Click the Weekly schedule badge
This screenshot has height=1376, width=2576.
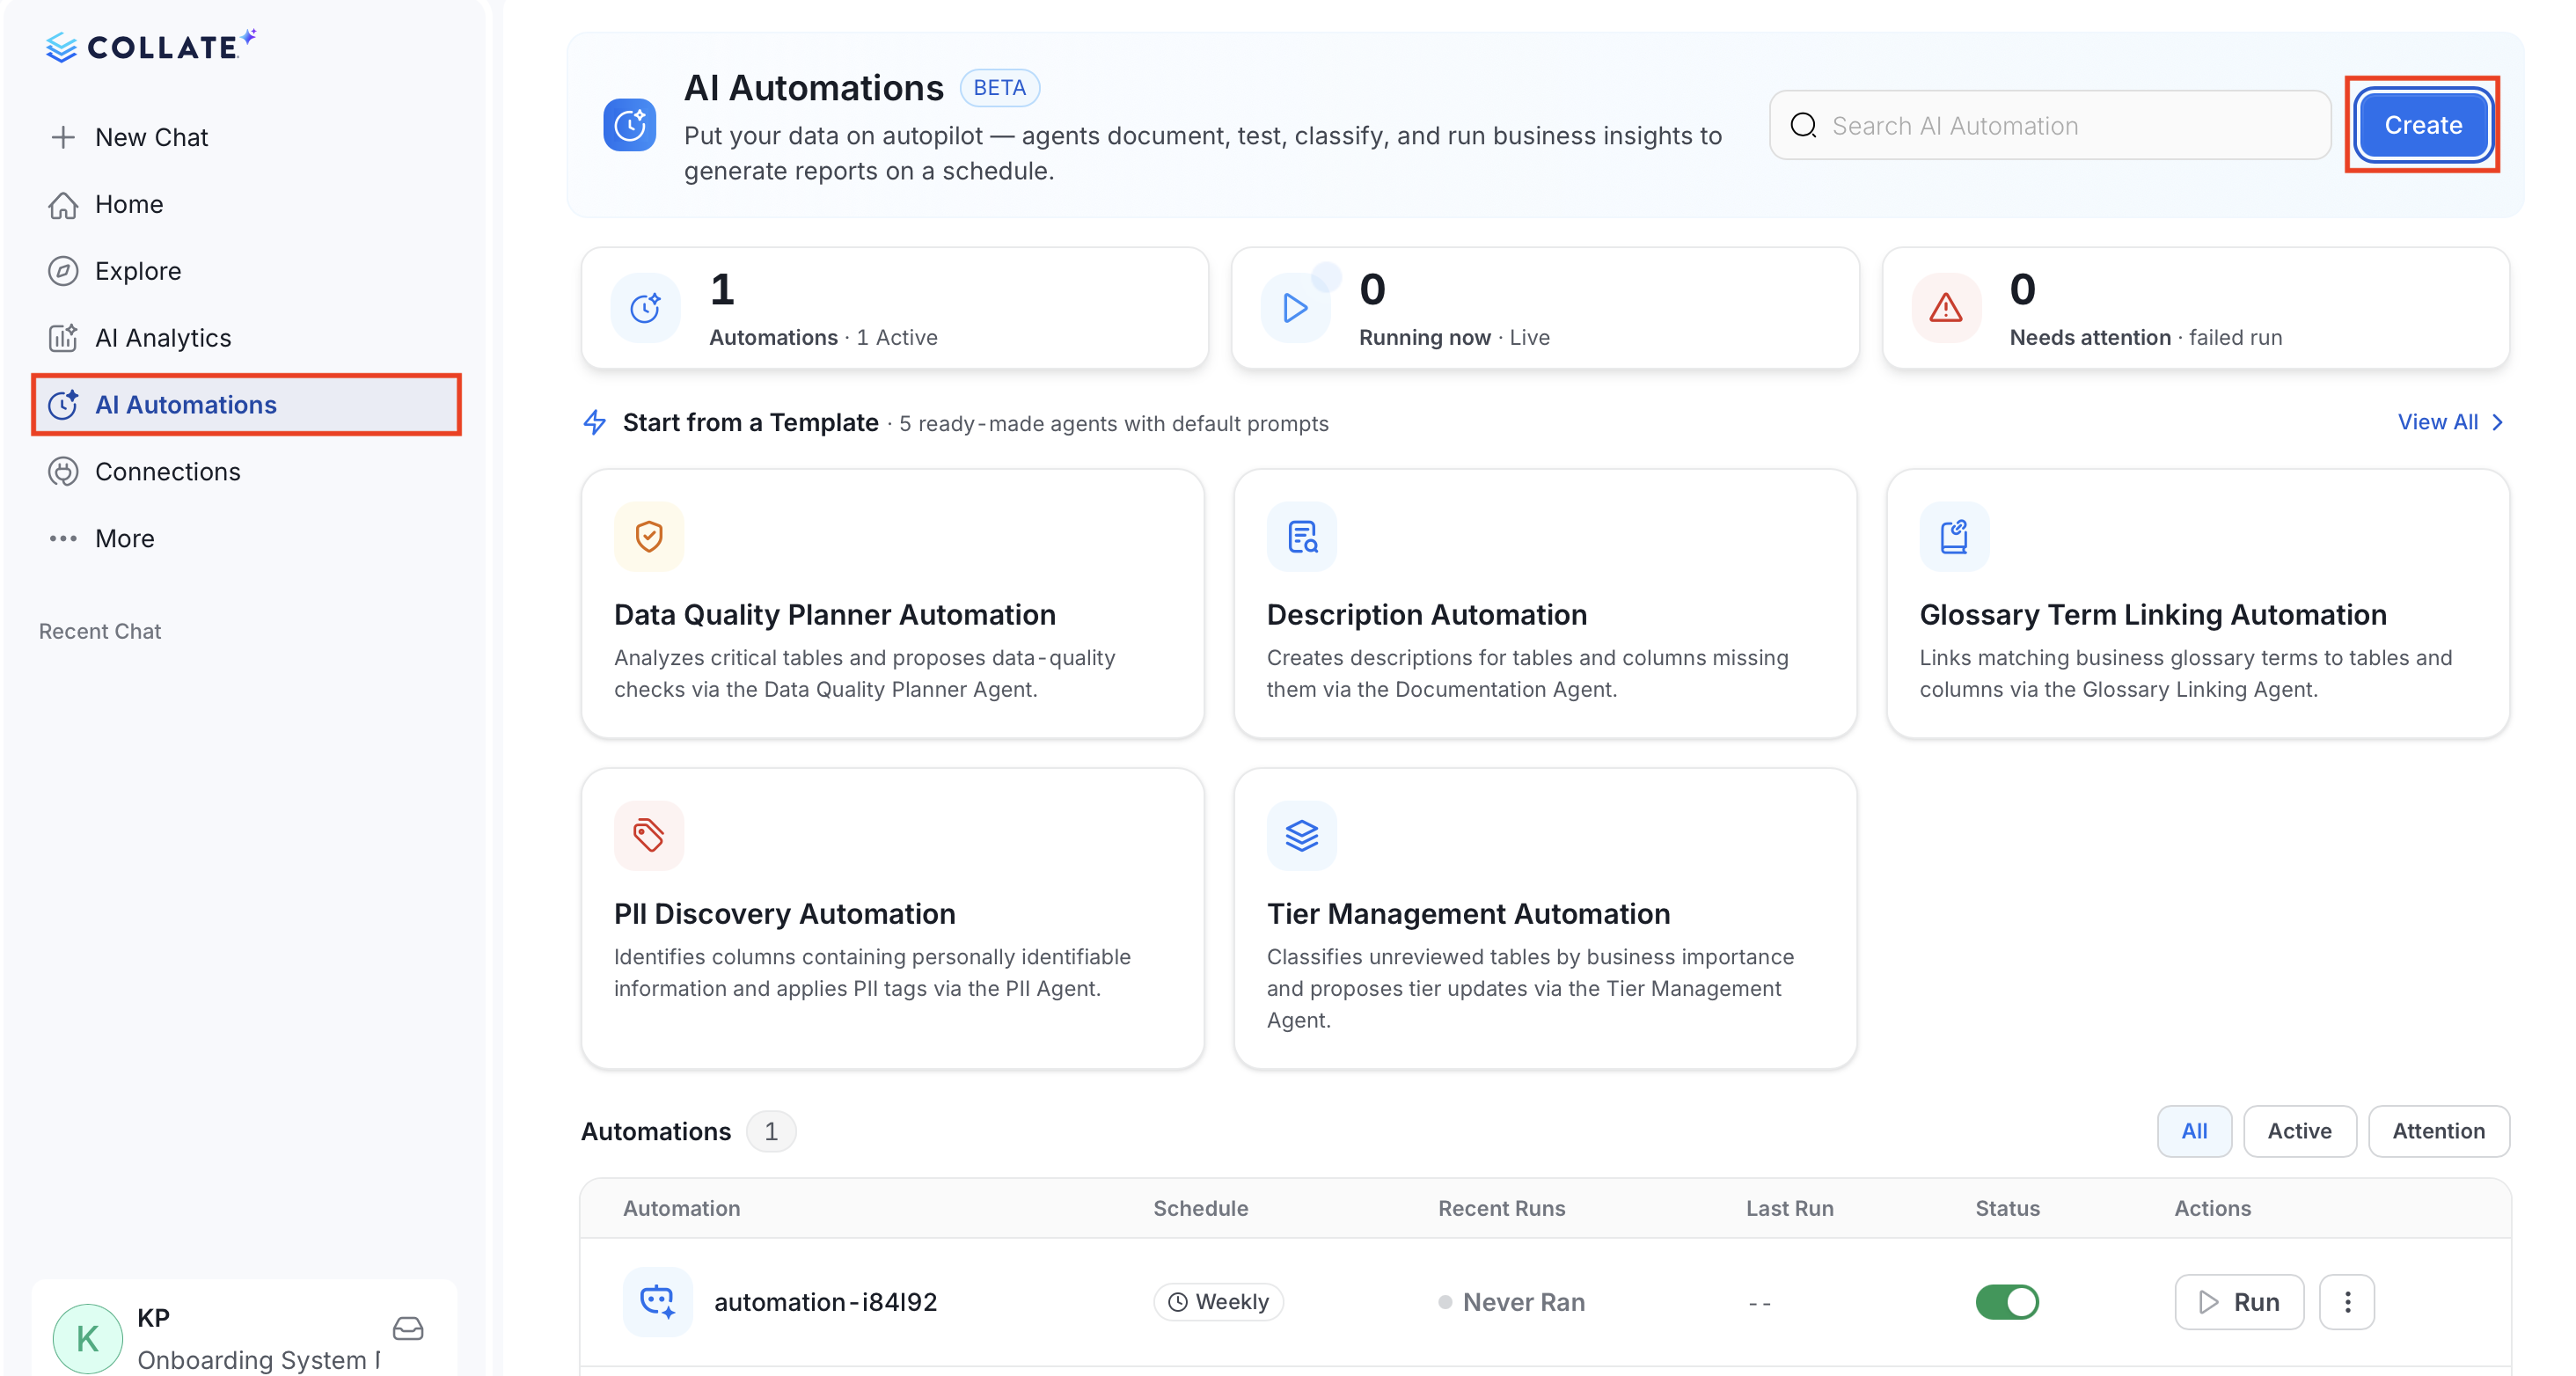(1218, 1301)
